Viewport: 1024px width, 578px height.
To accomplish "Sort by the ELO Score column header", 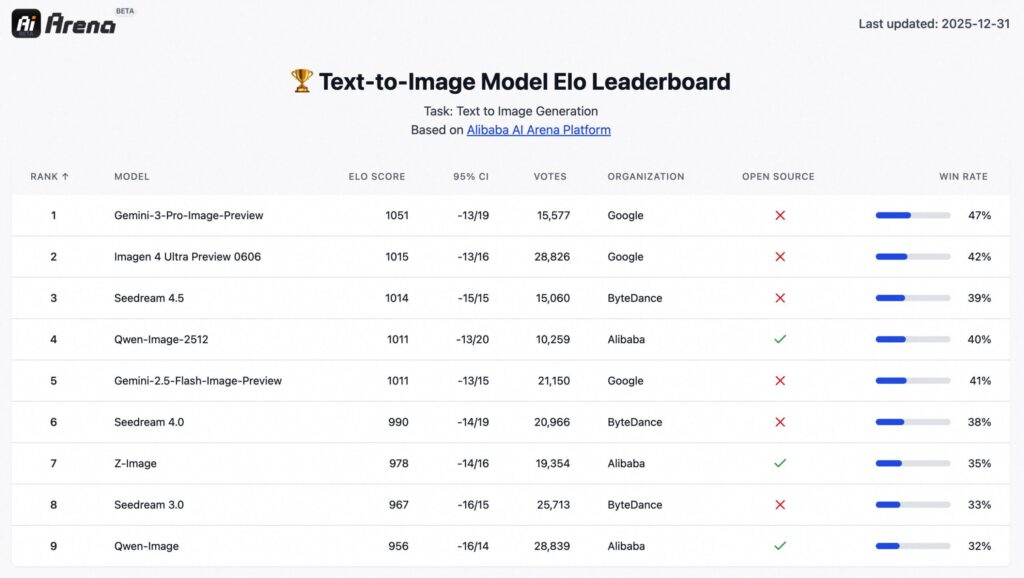I will point(376,177).
